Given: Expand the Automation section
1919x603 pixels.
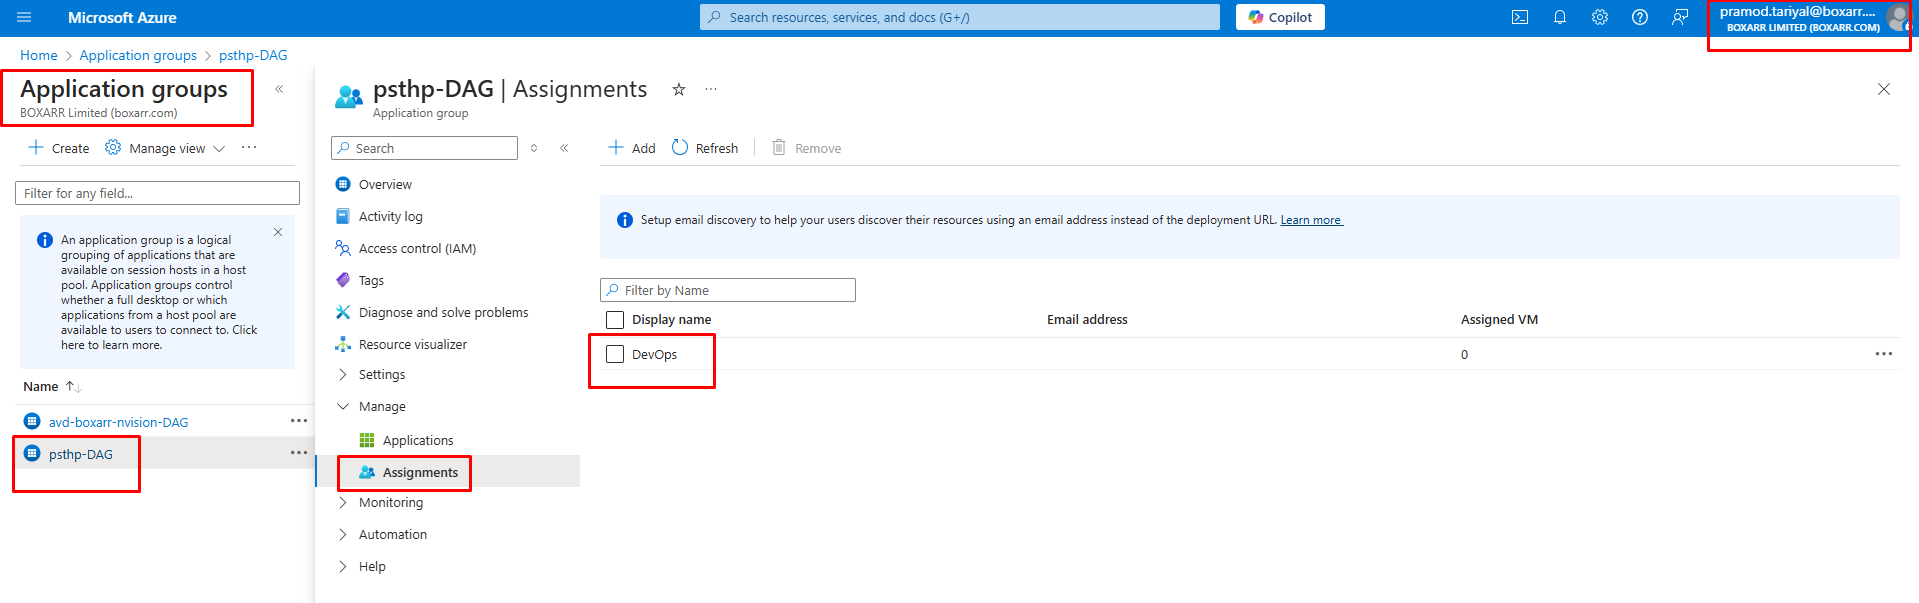Looking at the screenshot, I should (x=393, y=534).
